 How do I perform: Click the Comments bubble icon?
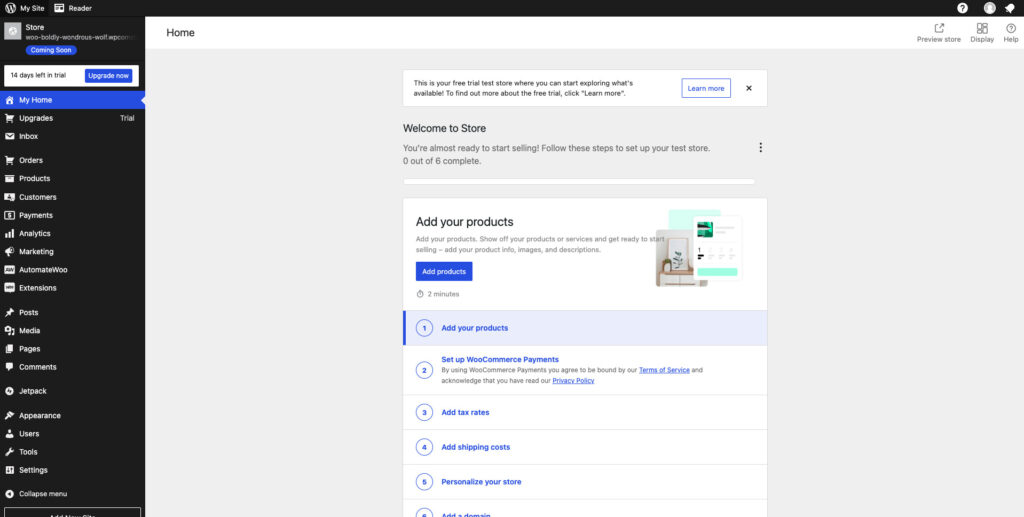9,367
